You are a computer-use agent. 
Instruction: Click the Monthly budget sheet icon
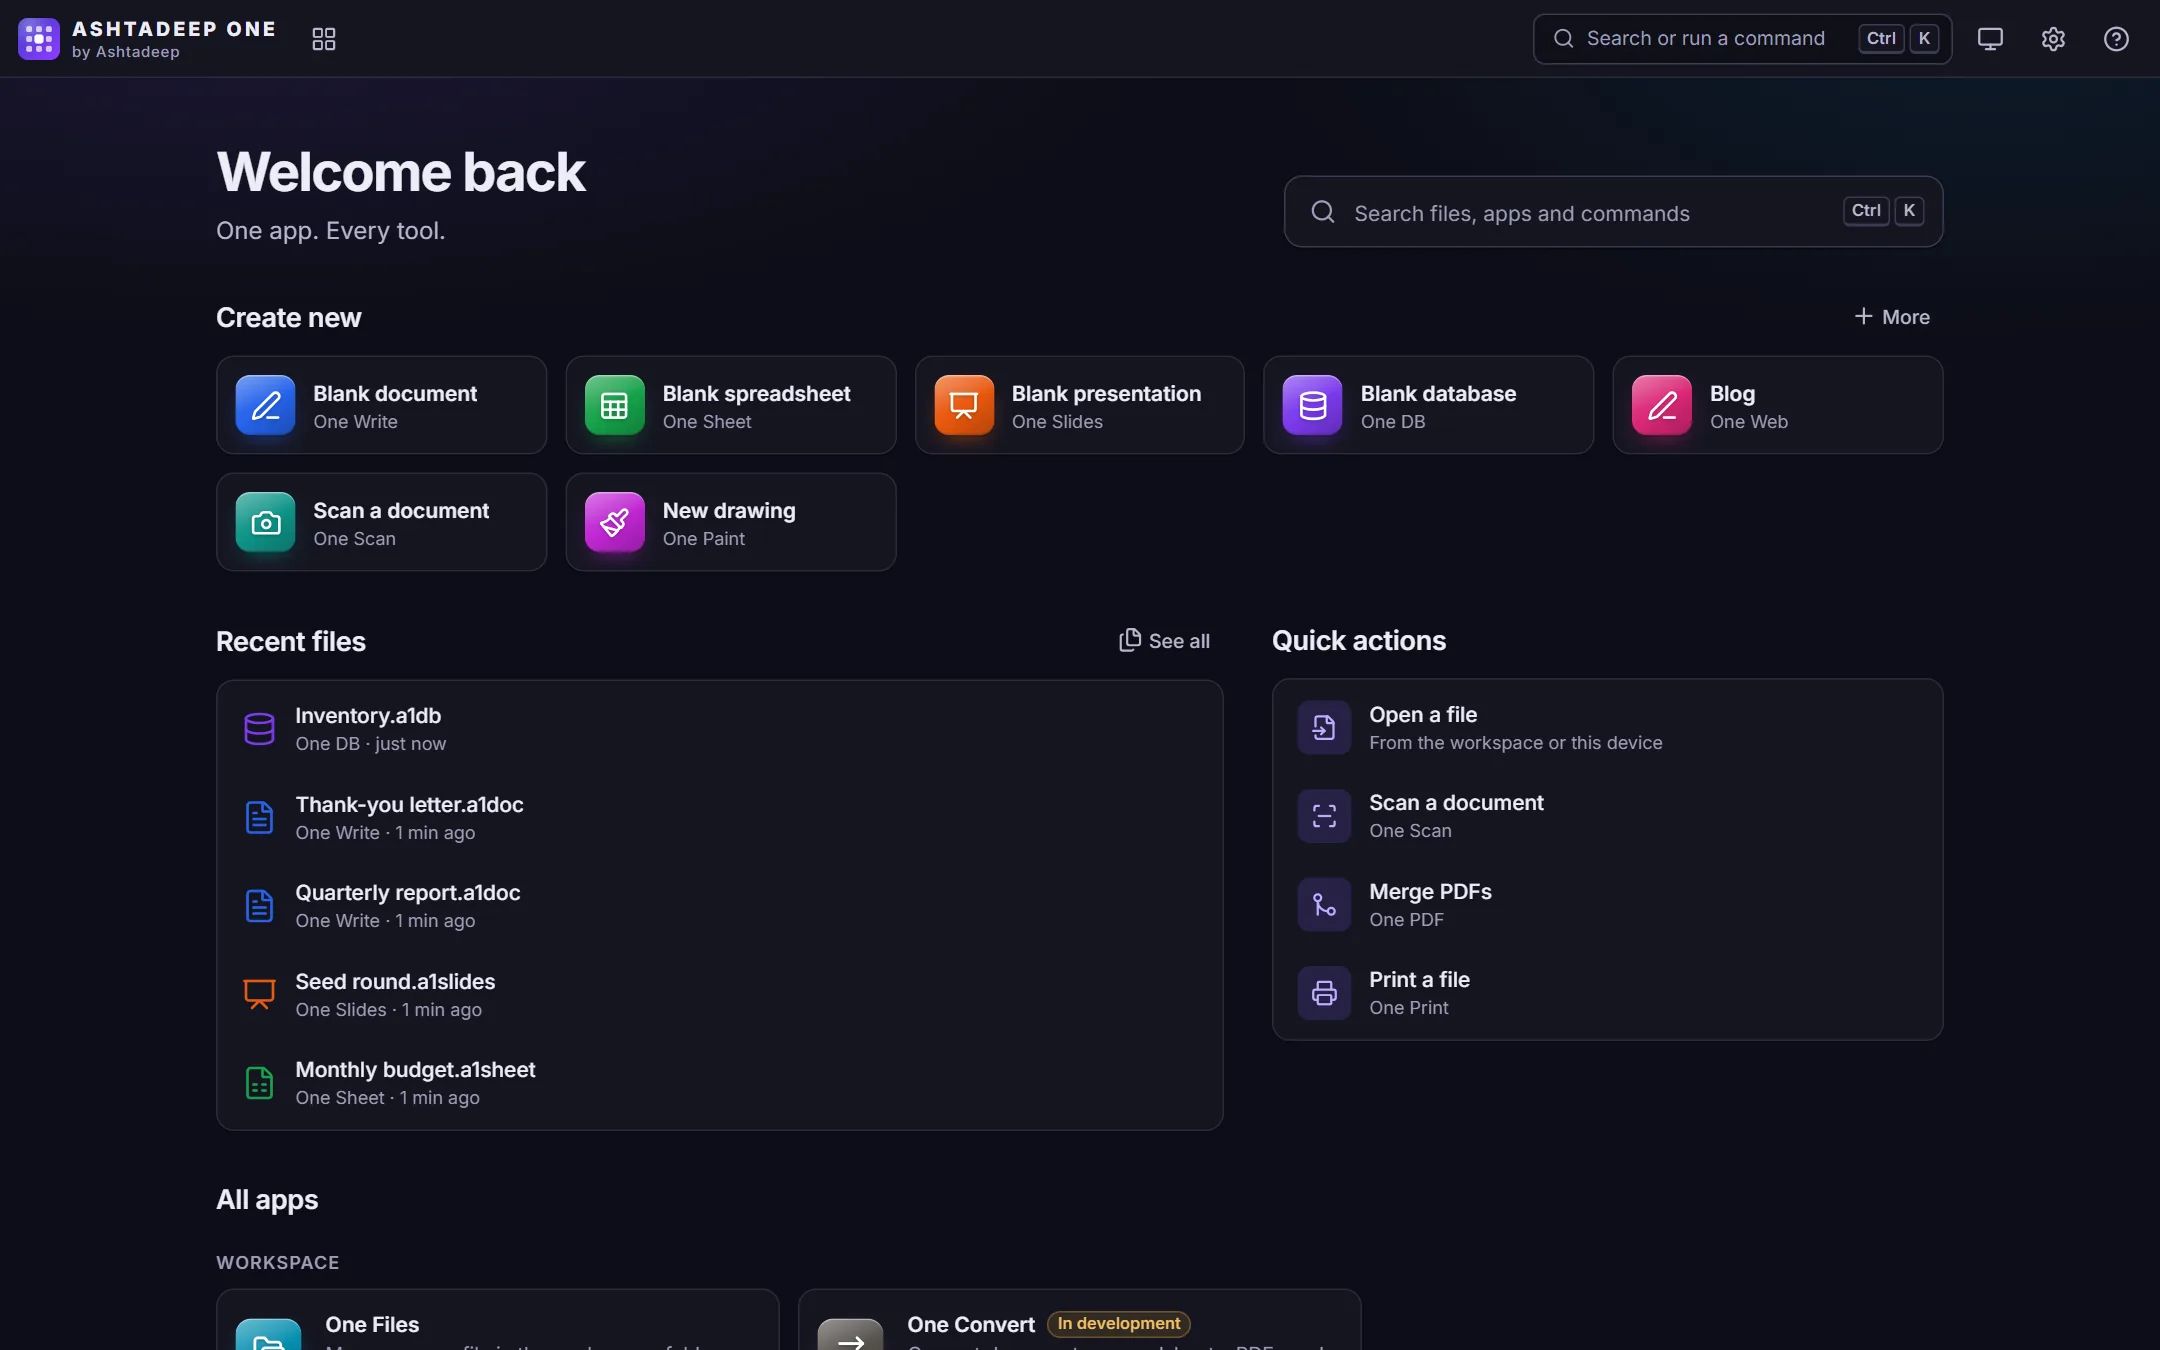click(259, 1083)
